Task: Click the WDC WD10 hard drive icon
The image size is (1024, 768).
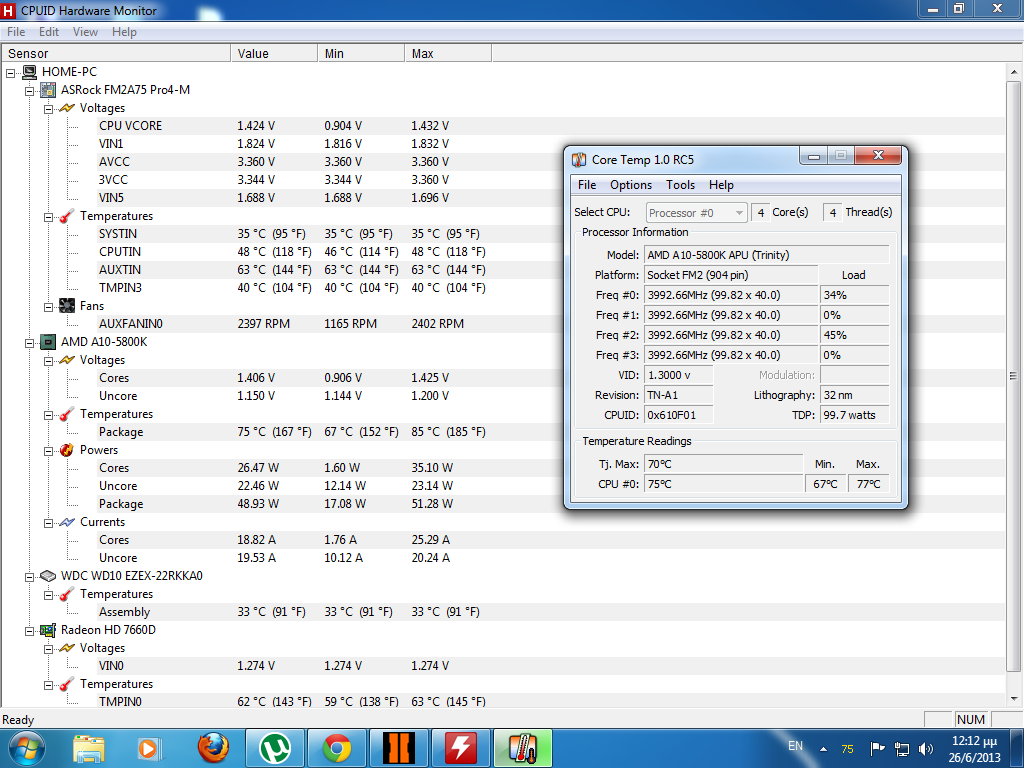Action: pos(48,576)
